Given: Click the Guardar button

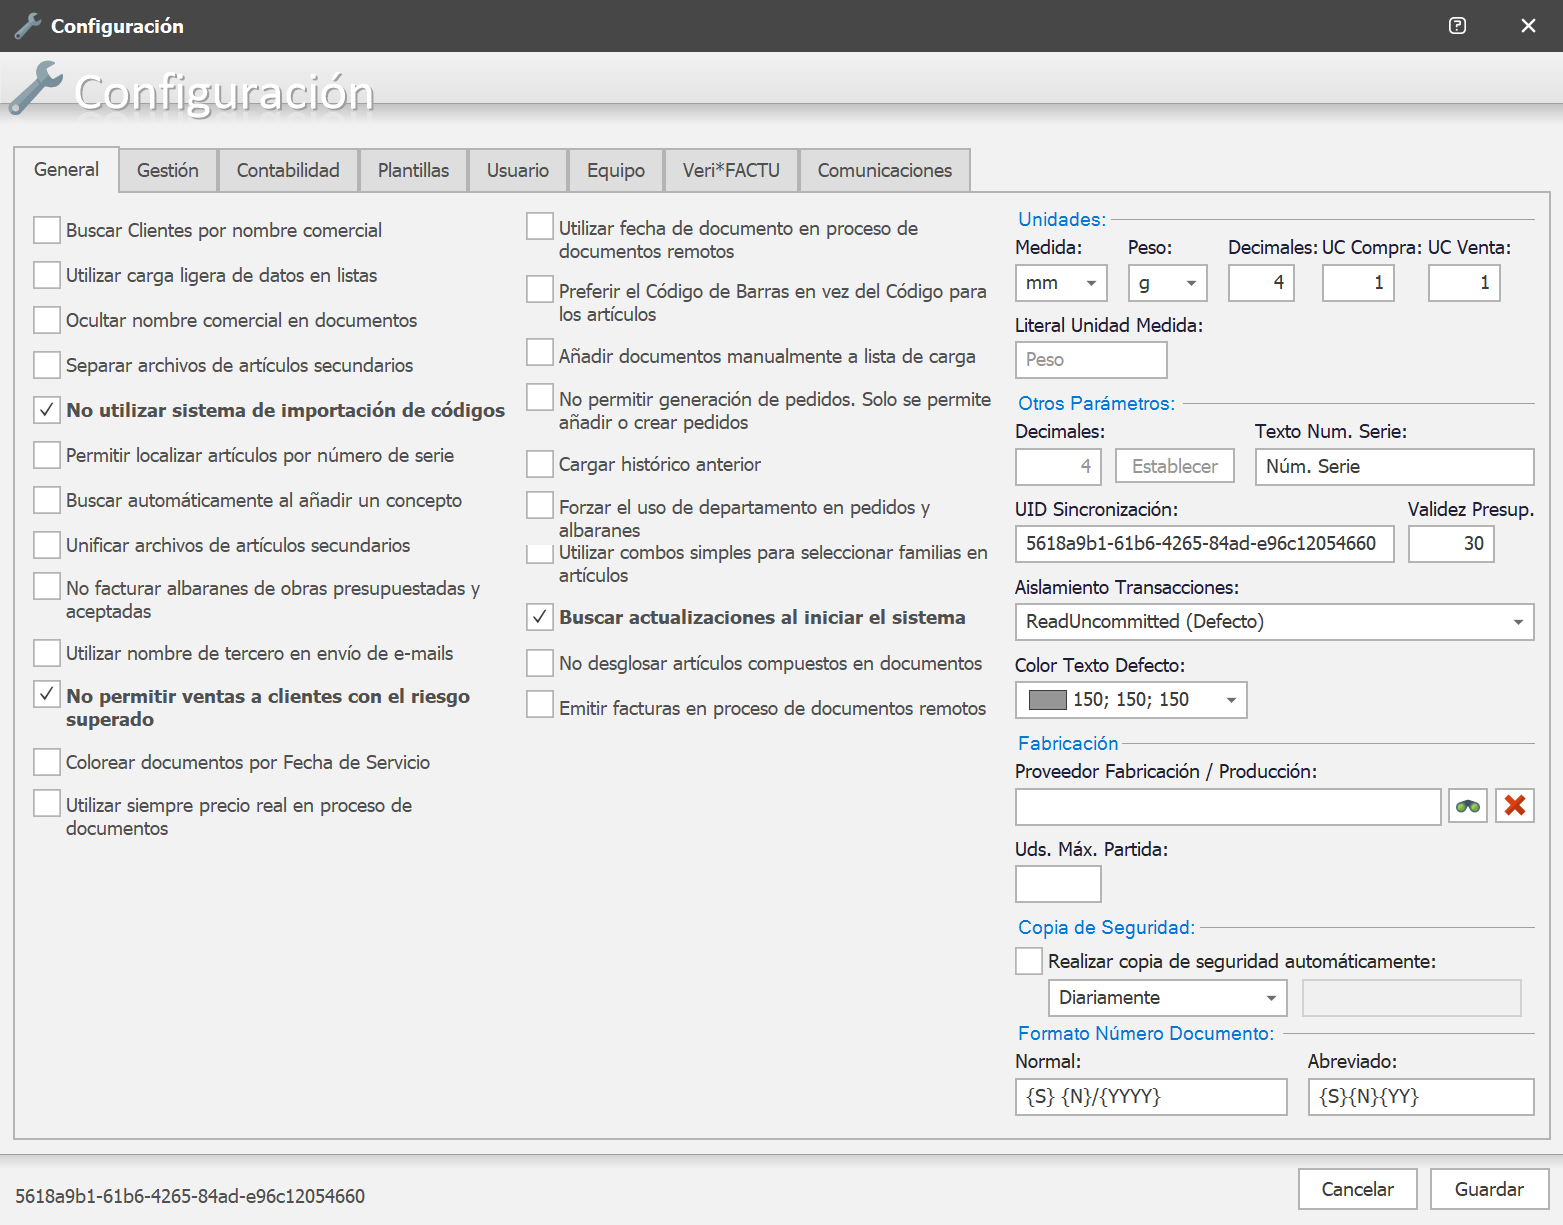Looking at the screenshot, I should click(x=1489, y=1189).
